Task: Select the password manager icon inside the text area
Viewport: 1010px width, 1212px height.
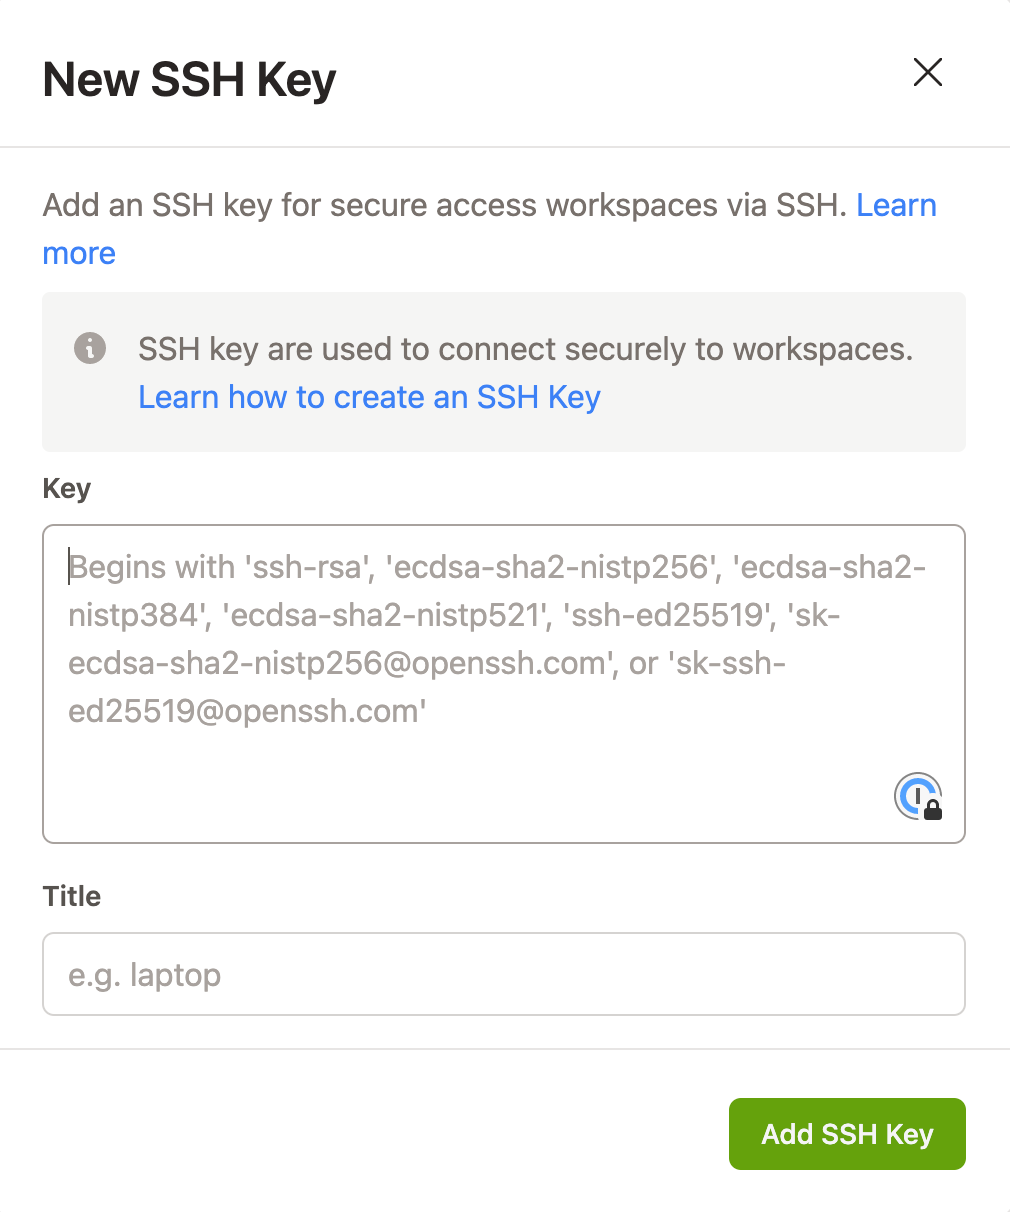Action: [x=918, y=797]
